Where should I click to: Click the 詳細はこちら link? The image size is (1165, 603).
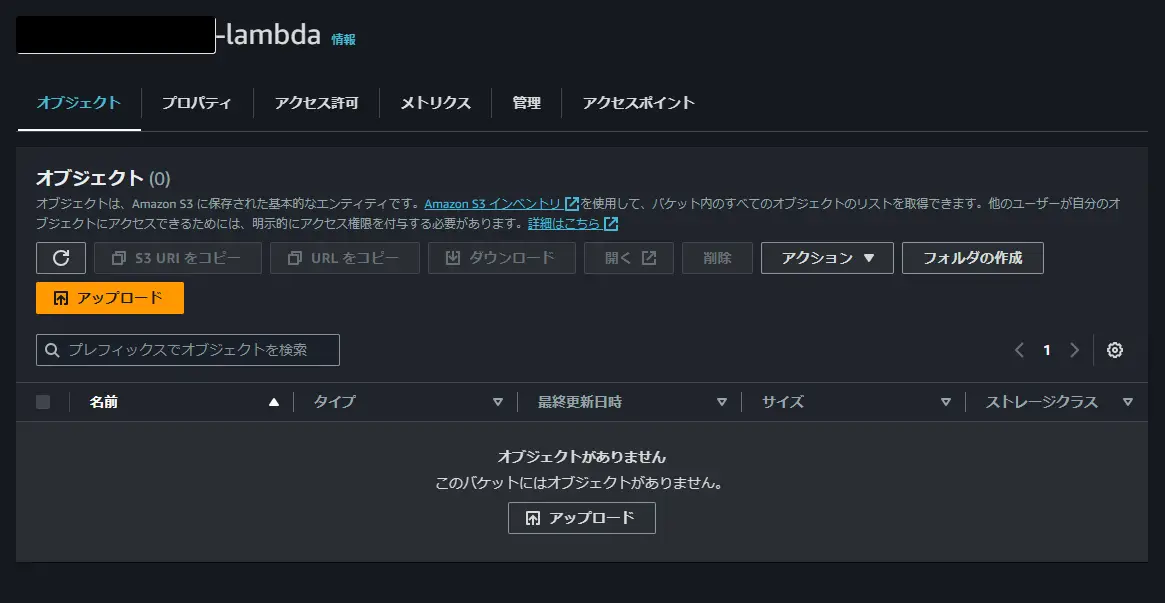coord(573,223)
